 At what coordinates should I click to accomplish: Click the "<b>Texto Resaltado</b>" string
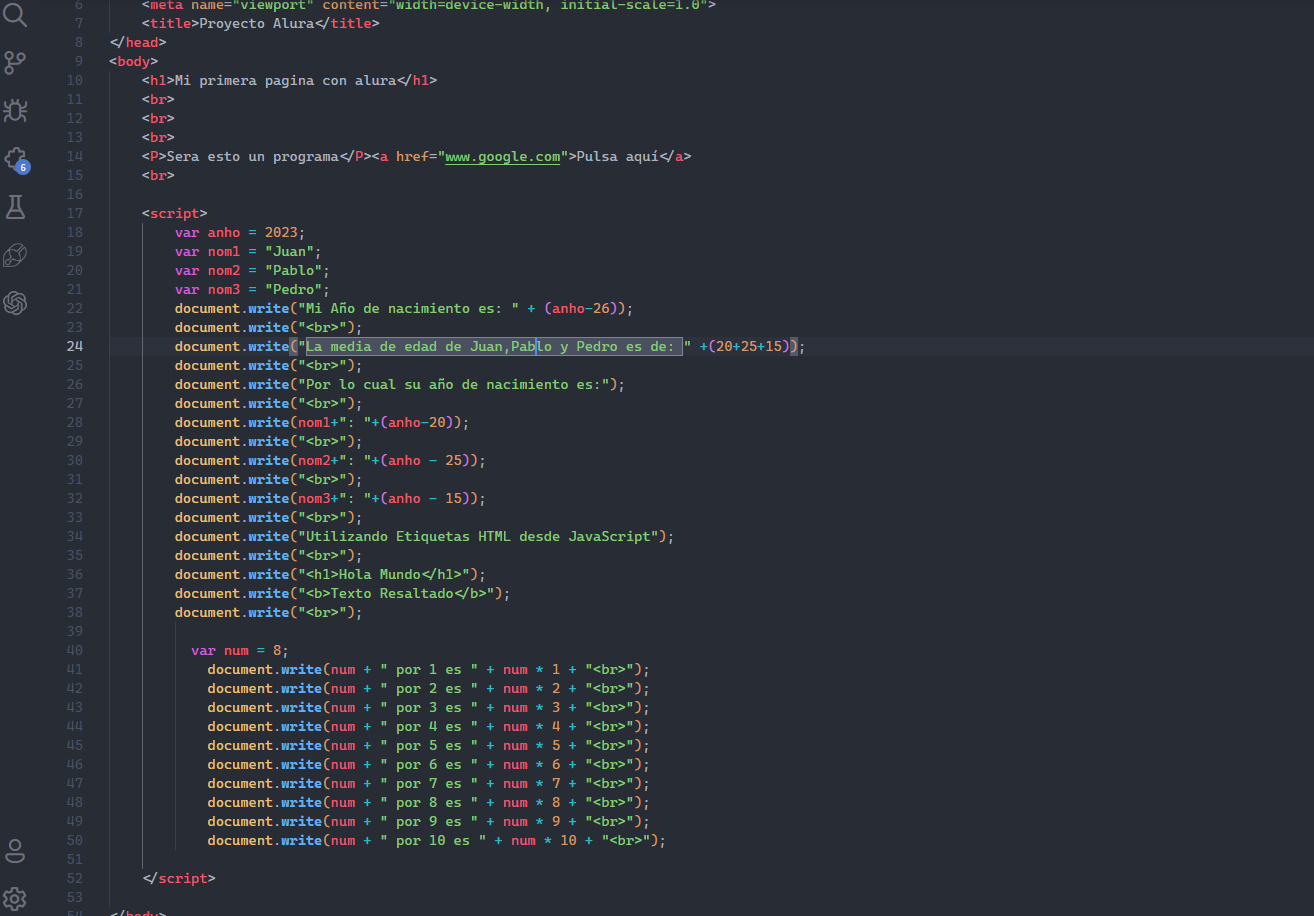point(396,593)
